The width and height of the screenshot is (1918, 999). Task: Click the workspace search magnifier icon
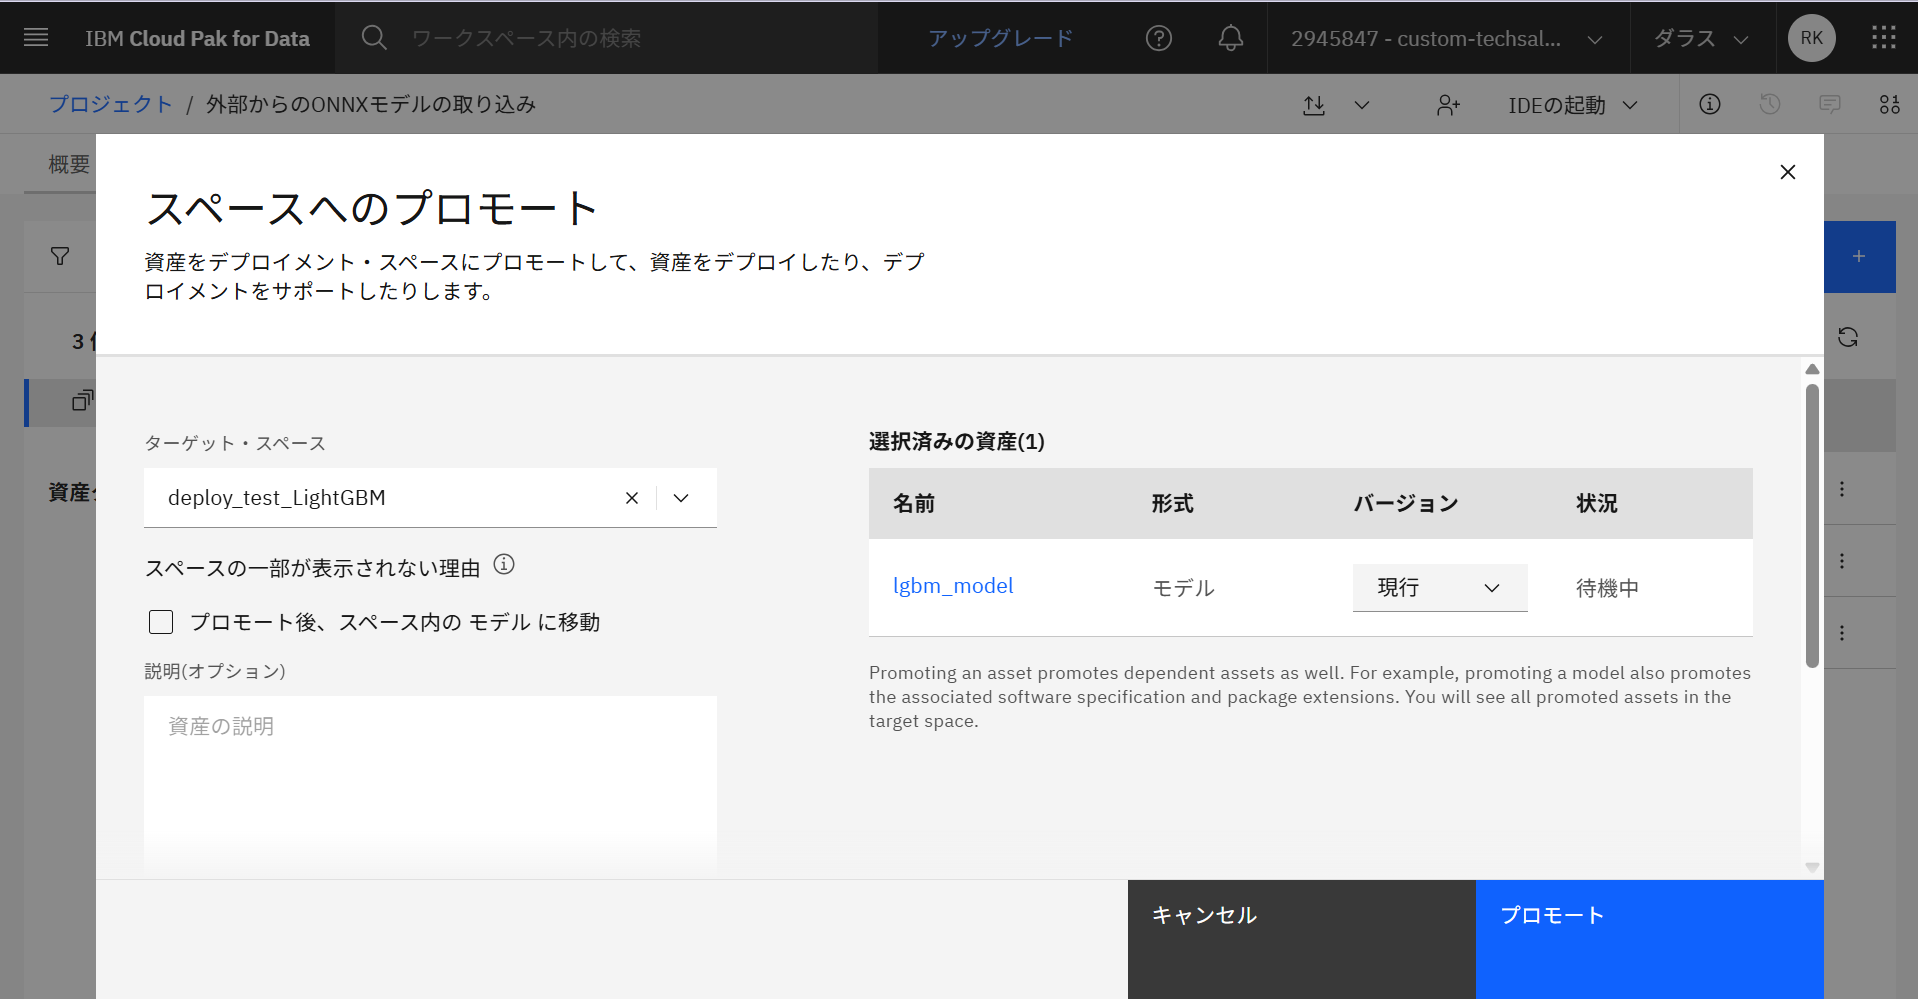coord(374,38)
